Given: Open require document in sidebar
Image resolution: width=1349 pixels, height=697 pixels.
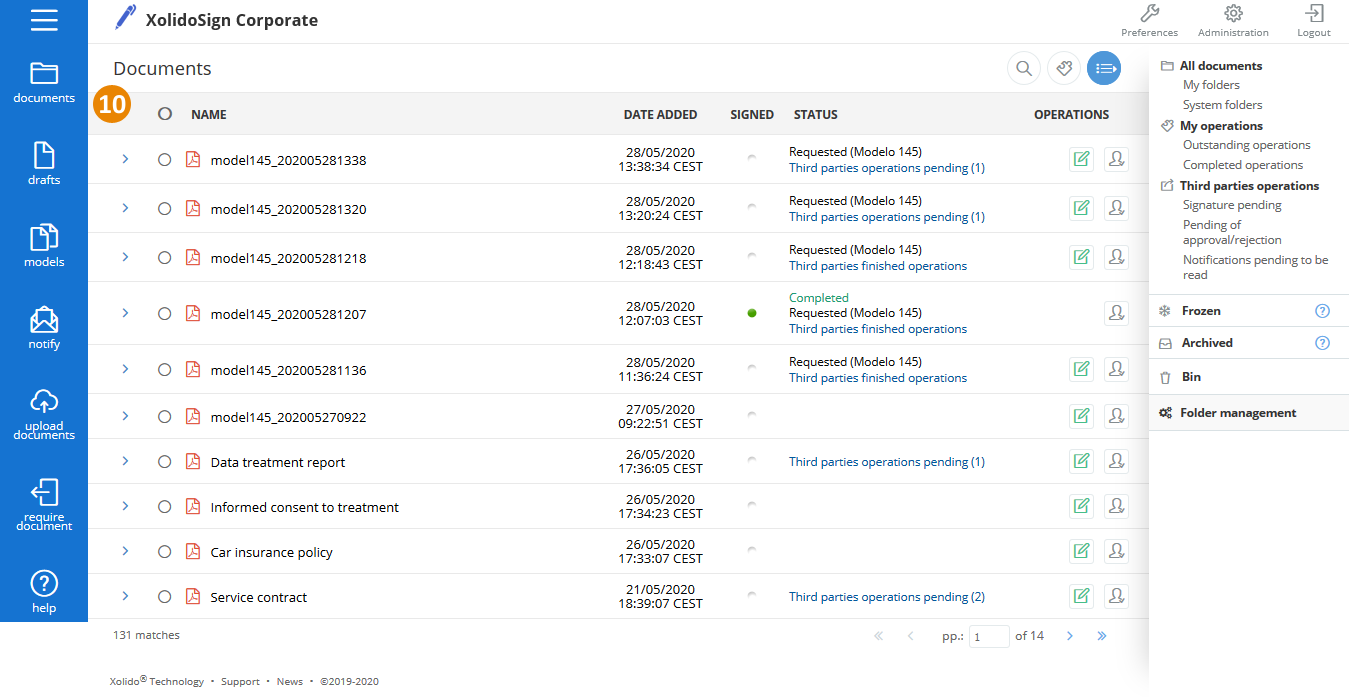Looking at the screenshot, I should coord(44,505).
